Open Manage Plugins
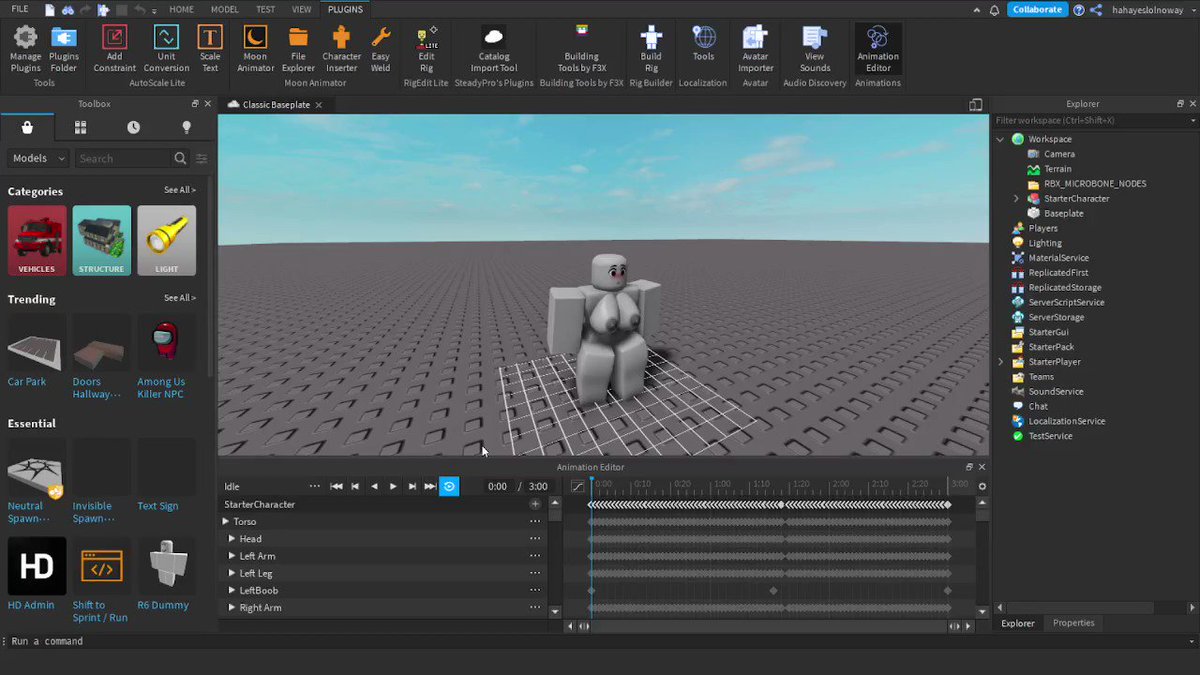 (x=25, y=48)
